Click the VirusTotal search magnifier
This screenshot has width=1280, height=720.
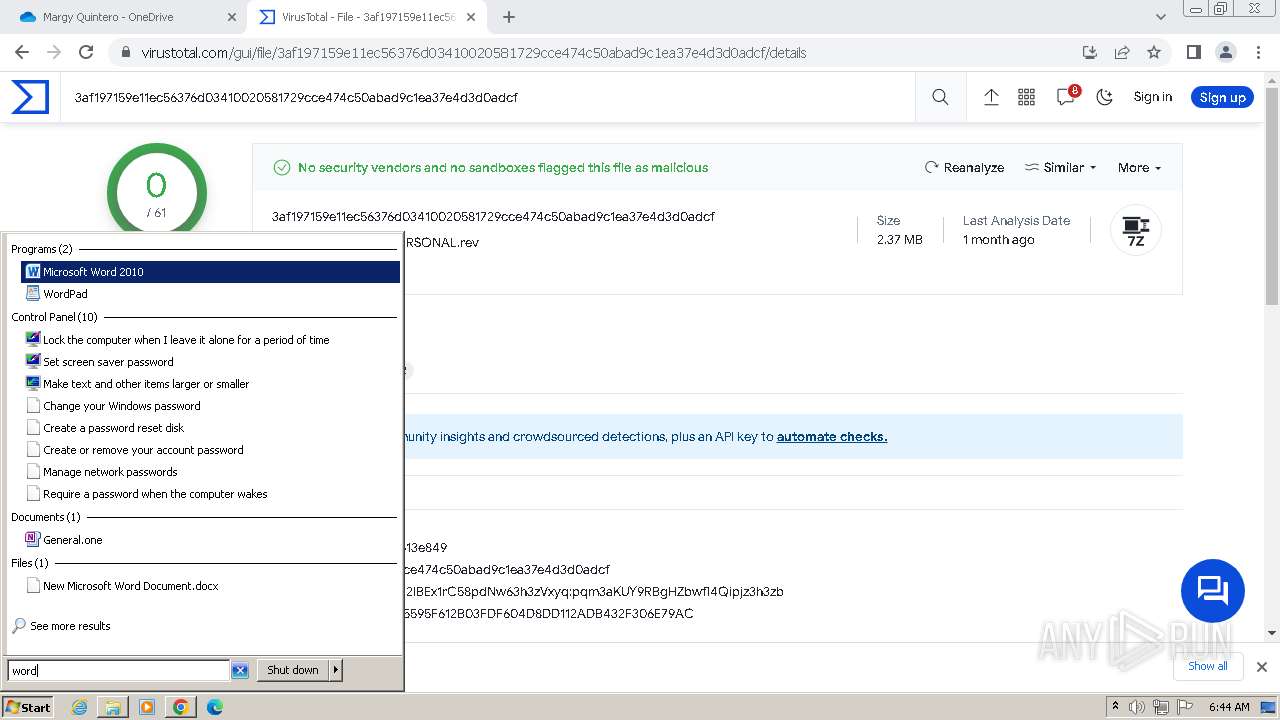(940, 97)
